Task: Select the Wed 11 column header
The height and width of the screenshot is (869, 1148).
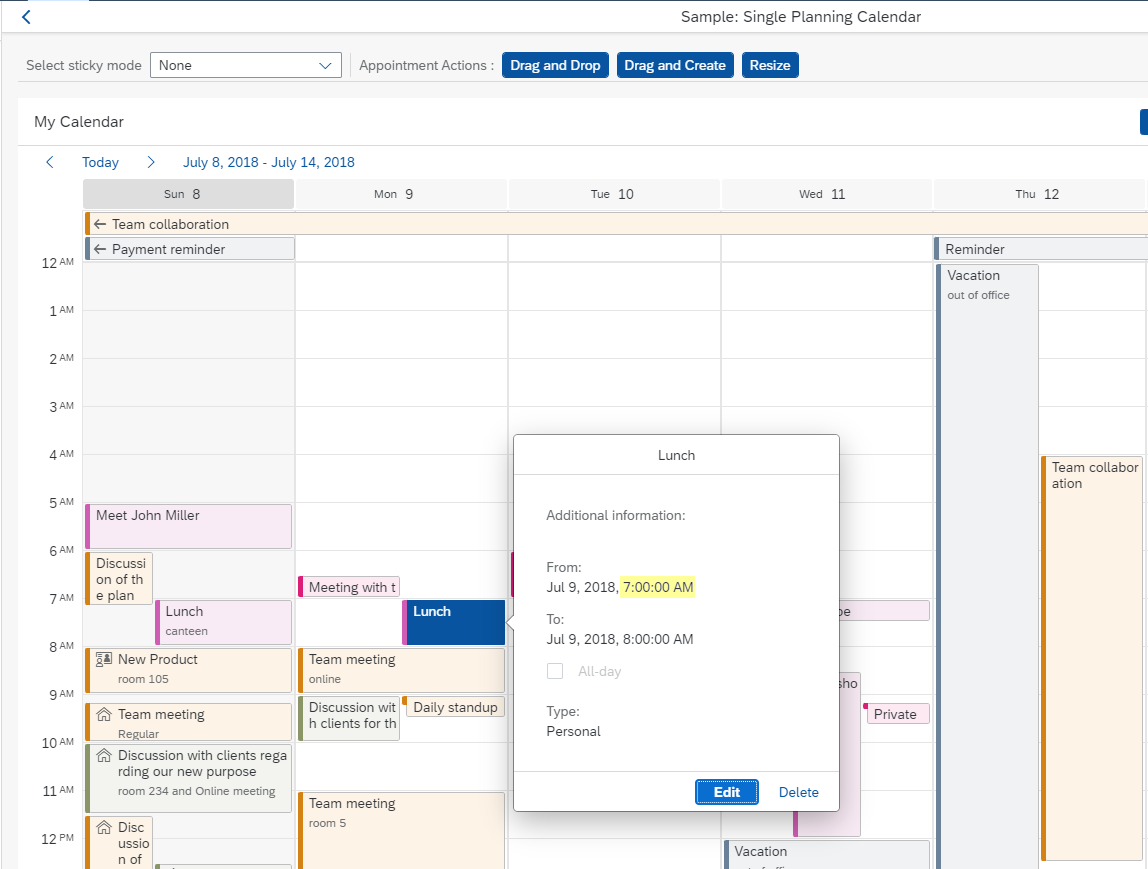Action: [825, 194]
